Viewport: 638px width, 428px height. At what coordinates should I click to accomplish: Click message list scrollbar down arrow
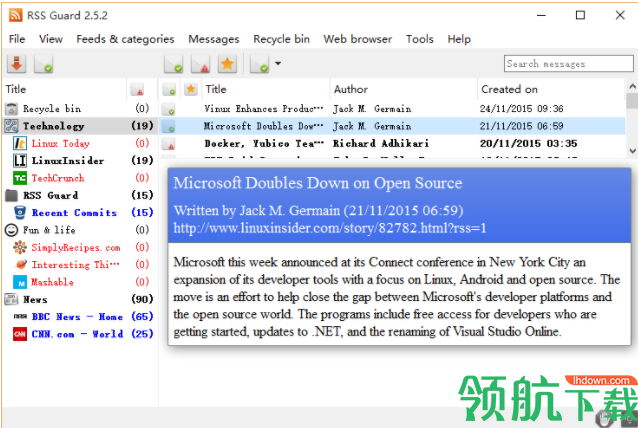(632, 151)
